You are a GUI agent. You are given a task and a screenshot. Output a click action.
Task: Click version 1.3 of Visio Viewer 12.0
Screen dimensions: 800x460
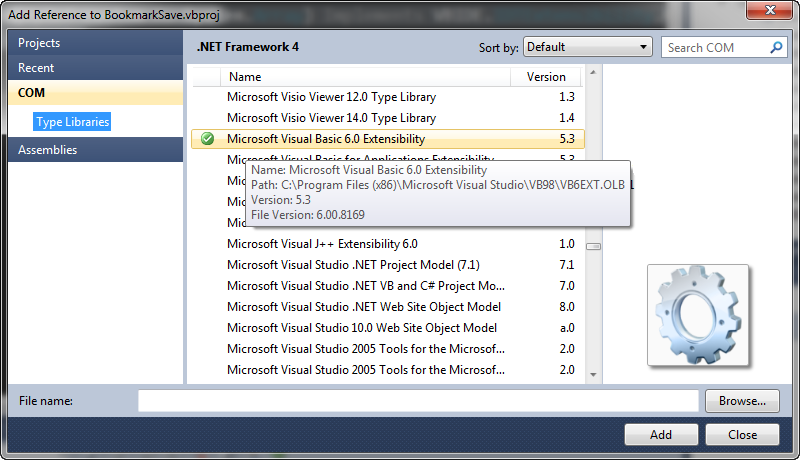(x=566, y=97)
